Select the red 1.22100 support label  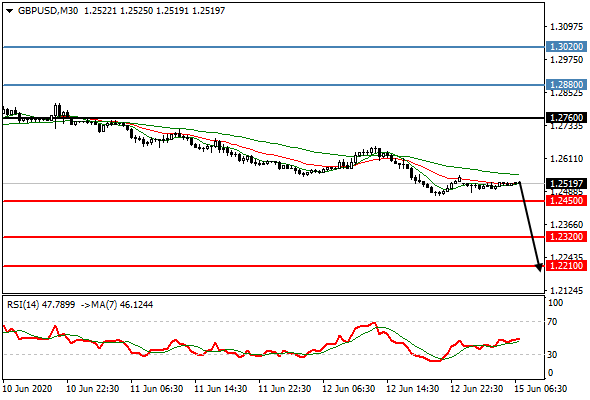pos(566,266)
